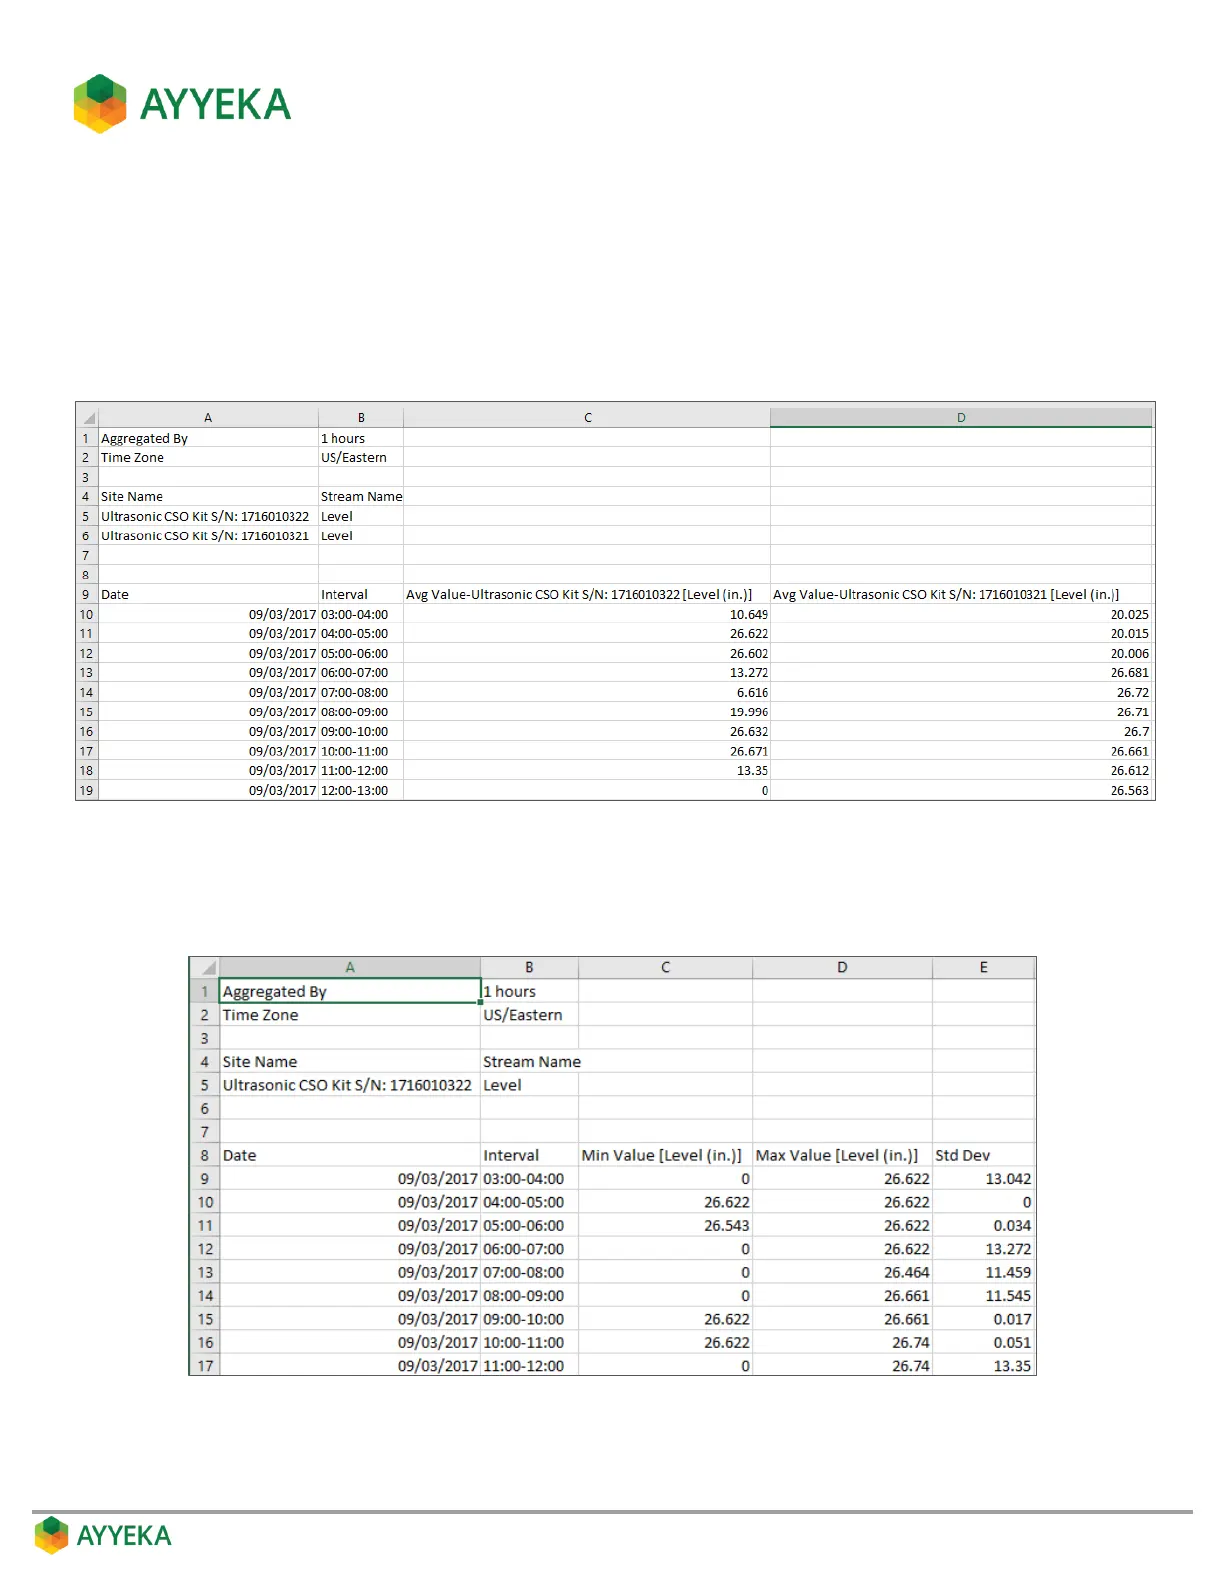Select column C header in upper spreadsheet
Screen dimensions: 1224x1584
point(587,418)
